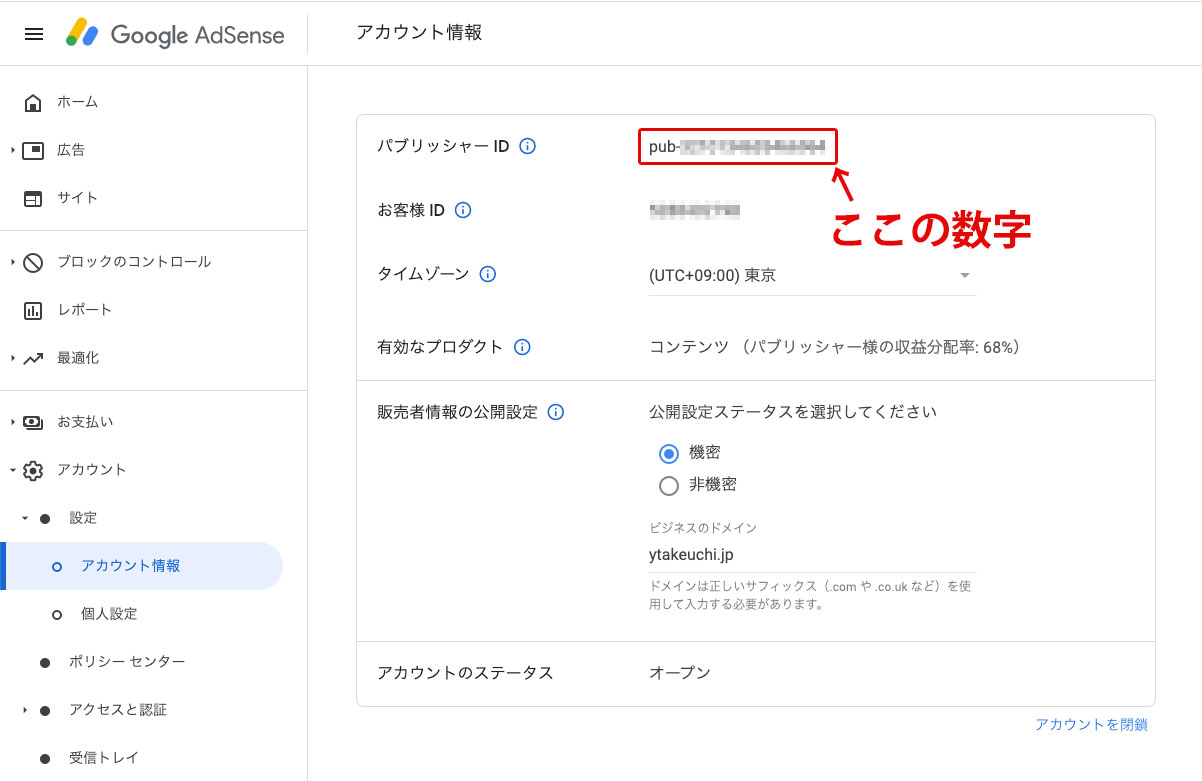Open 受信トレイ in the sidebar

click(x=103, y=758)
